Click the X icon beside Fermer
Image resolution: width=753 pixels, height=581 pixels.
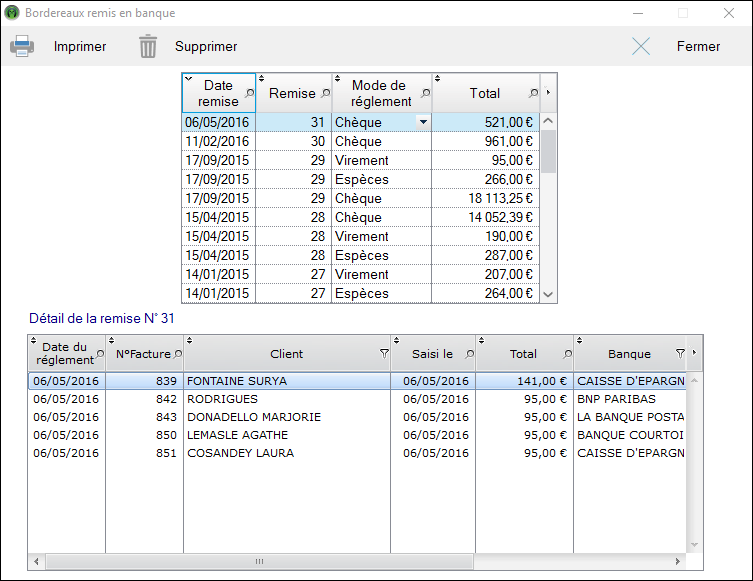pos(641,46)
